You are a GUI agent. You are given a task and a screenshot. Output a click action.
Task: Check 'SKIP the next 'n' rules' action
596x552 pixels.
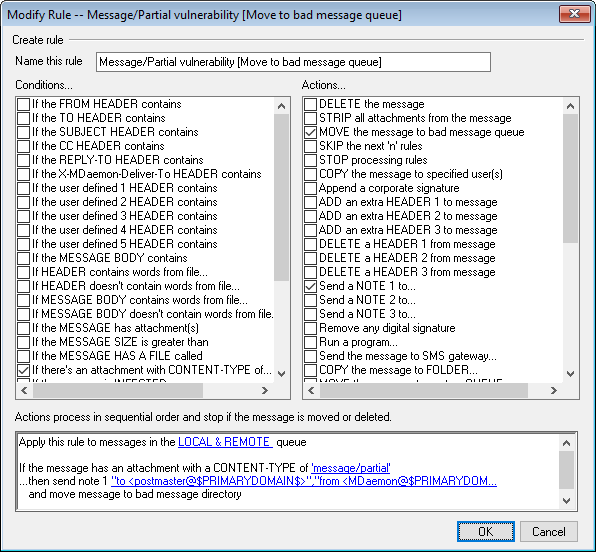coord(311,146)
